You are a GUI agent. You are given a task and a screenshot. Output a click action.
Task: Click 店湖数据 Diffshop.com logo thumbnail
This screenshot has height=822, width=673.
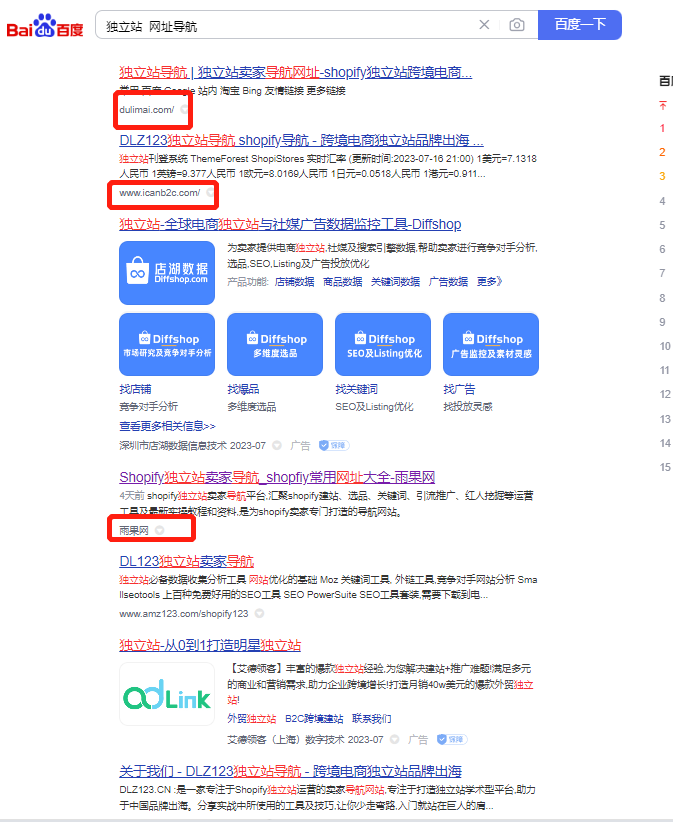tap(167, 273)
